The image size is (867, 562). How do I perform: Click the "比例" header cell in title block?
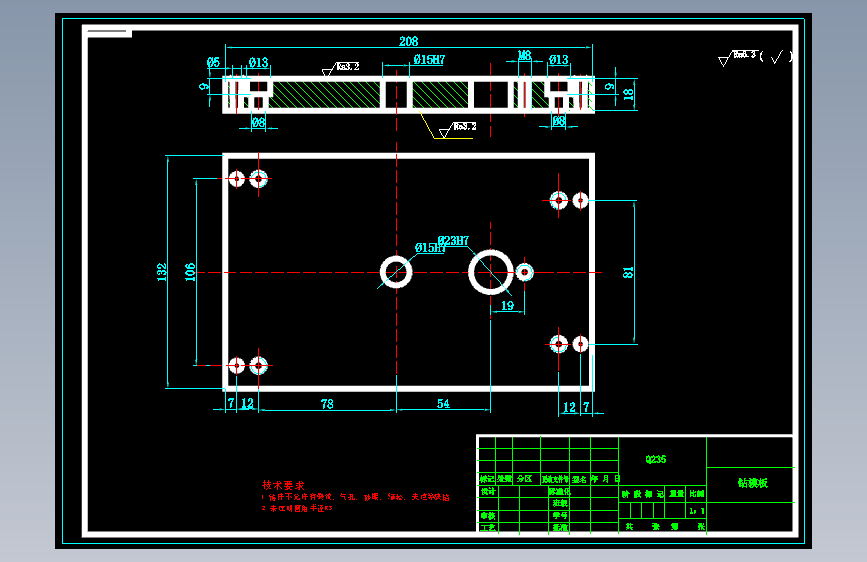coord(697,493)
